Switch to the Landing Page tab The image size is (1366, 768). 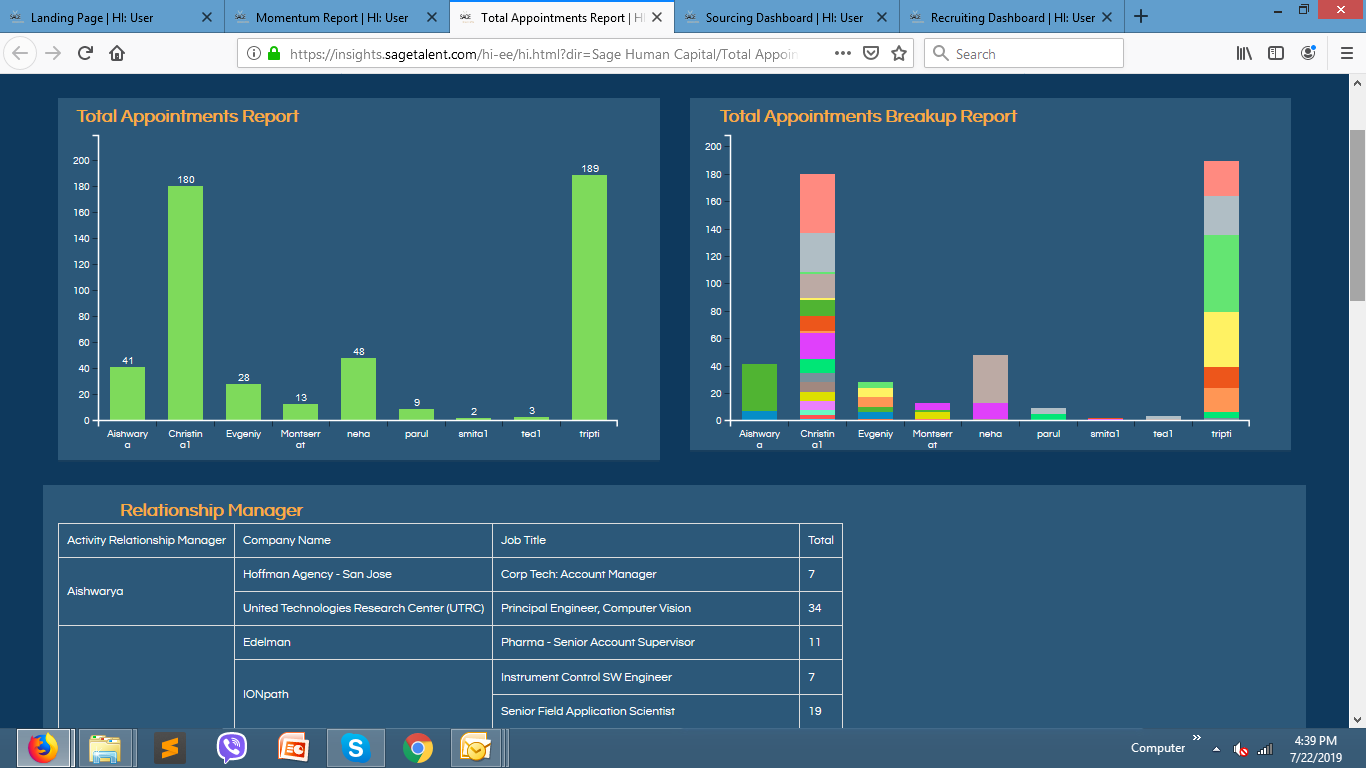[x=112, y=17]
